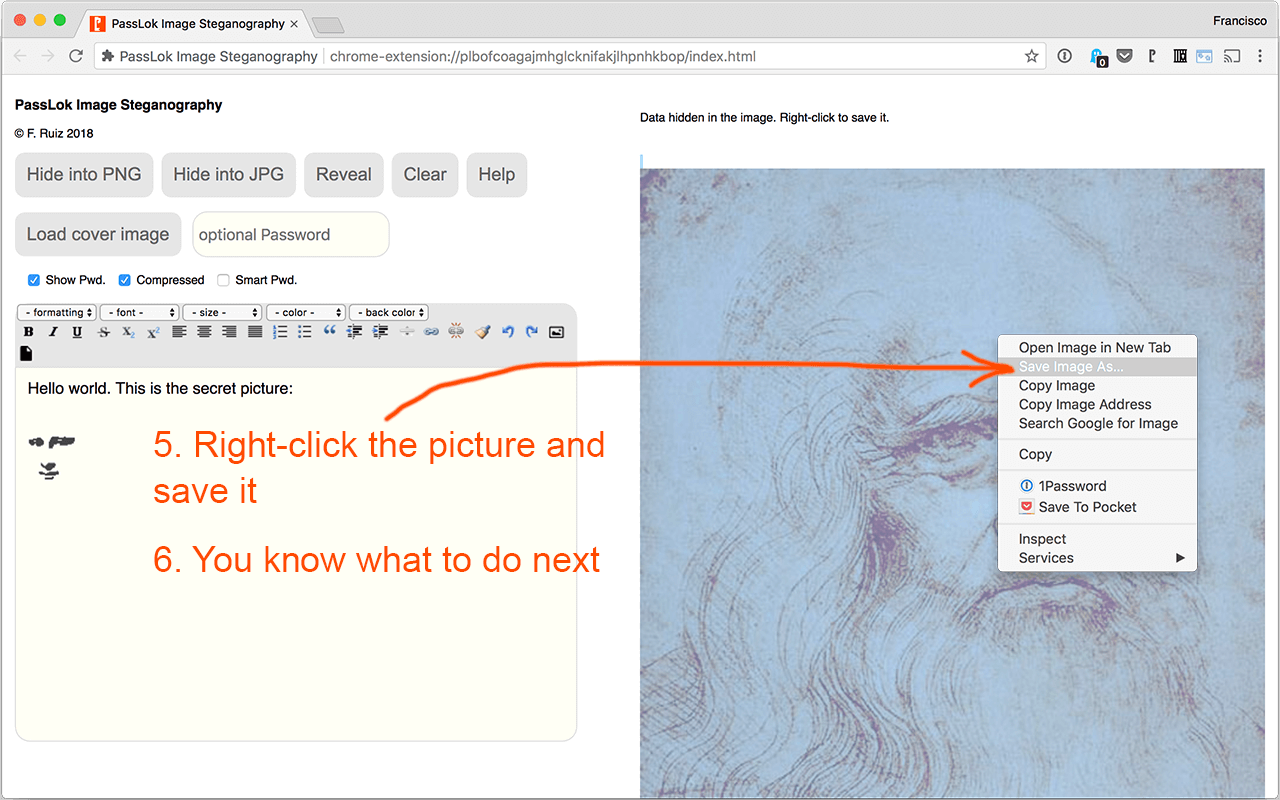Image resolution: width=1280 pixels, height=800 pixels.
Task: Underline text with the U icon
Action: [x=77, y=332]
